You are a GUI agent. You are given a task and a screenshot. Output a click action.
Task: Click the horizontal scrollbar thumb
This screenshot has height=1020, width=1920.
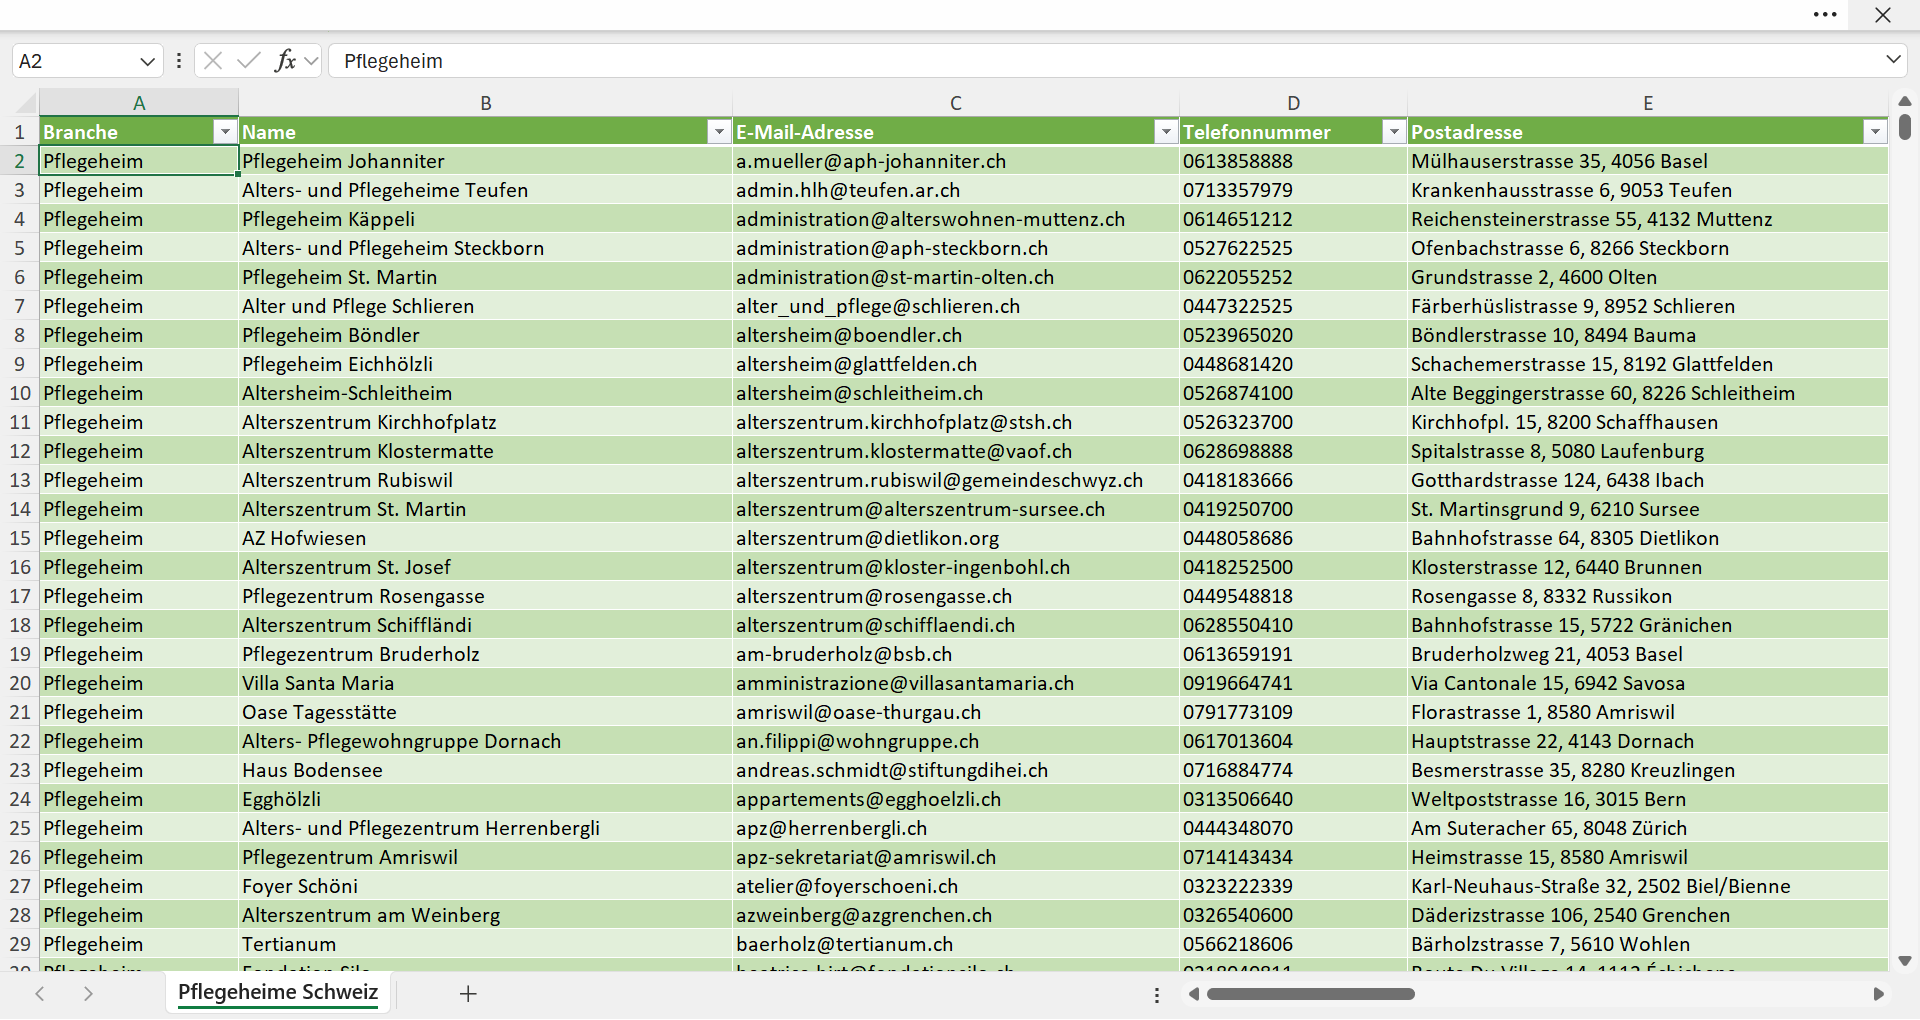(1311, 994)
